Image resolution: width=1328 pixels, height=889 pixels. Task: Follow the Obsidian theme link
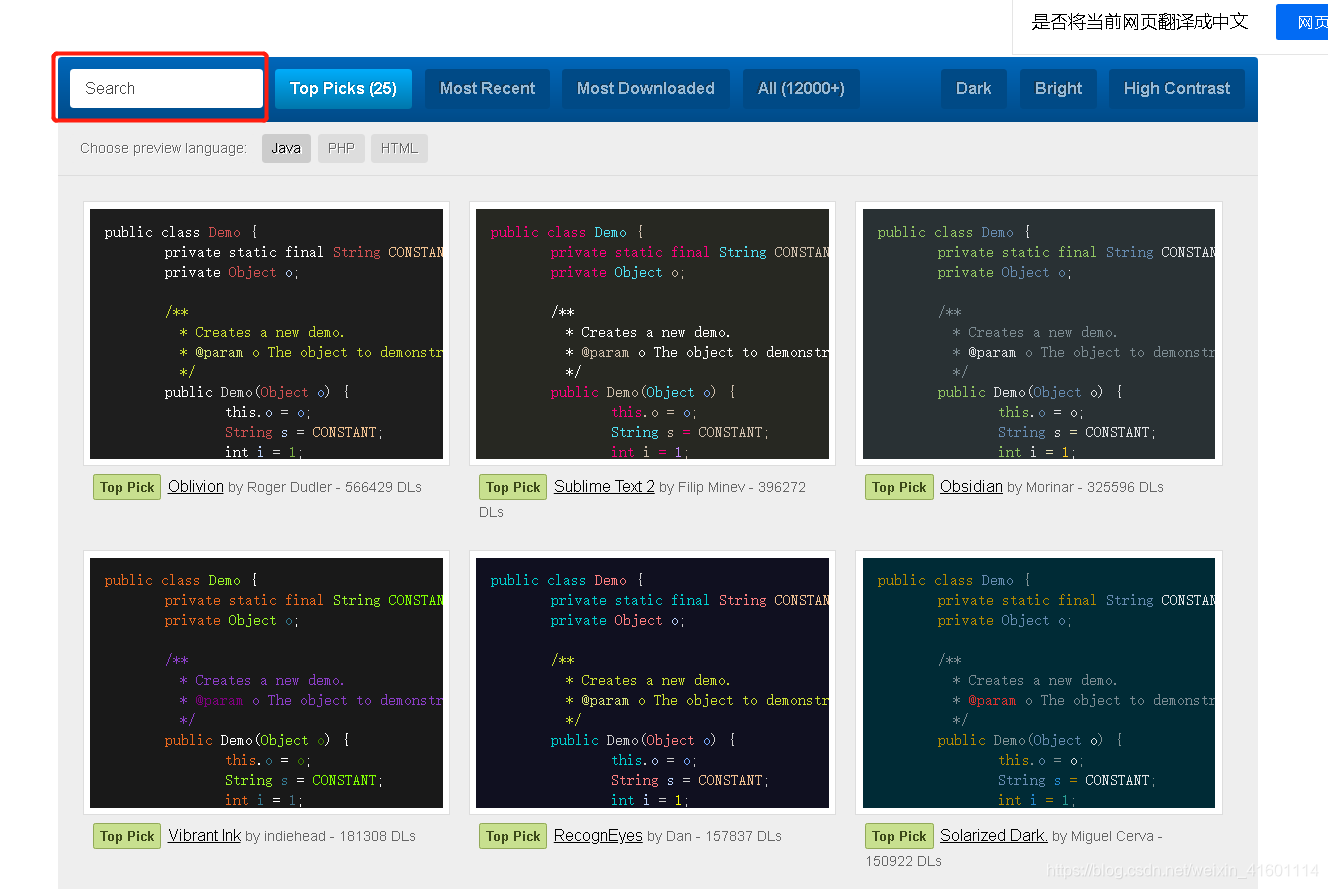point(971,486)
